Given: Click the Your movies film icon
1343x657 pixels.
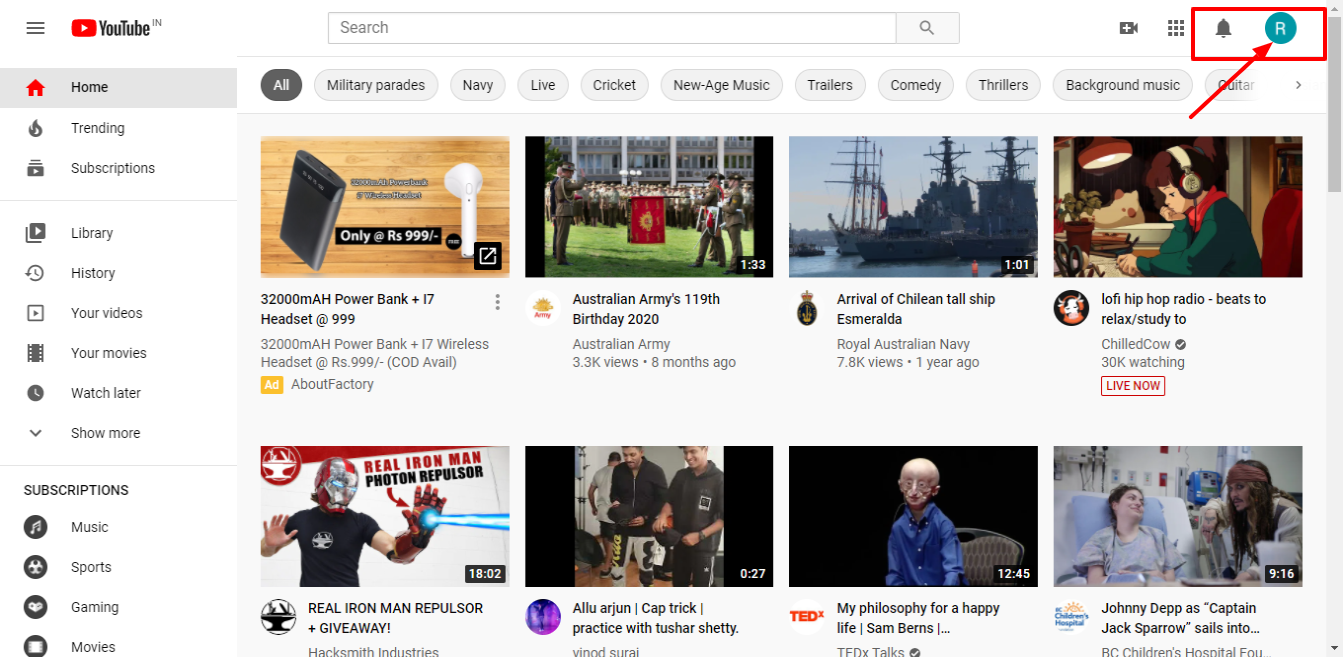Looking at the screenshot, I should (x=36, y=353).
